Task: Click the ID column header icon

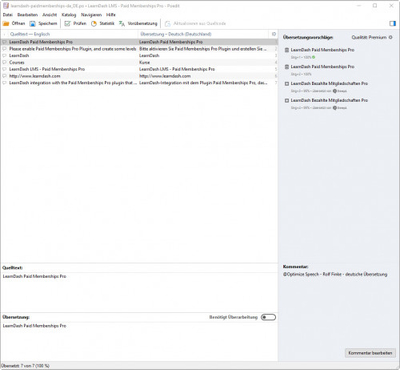Action: tap(274, 34)
